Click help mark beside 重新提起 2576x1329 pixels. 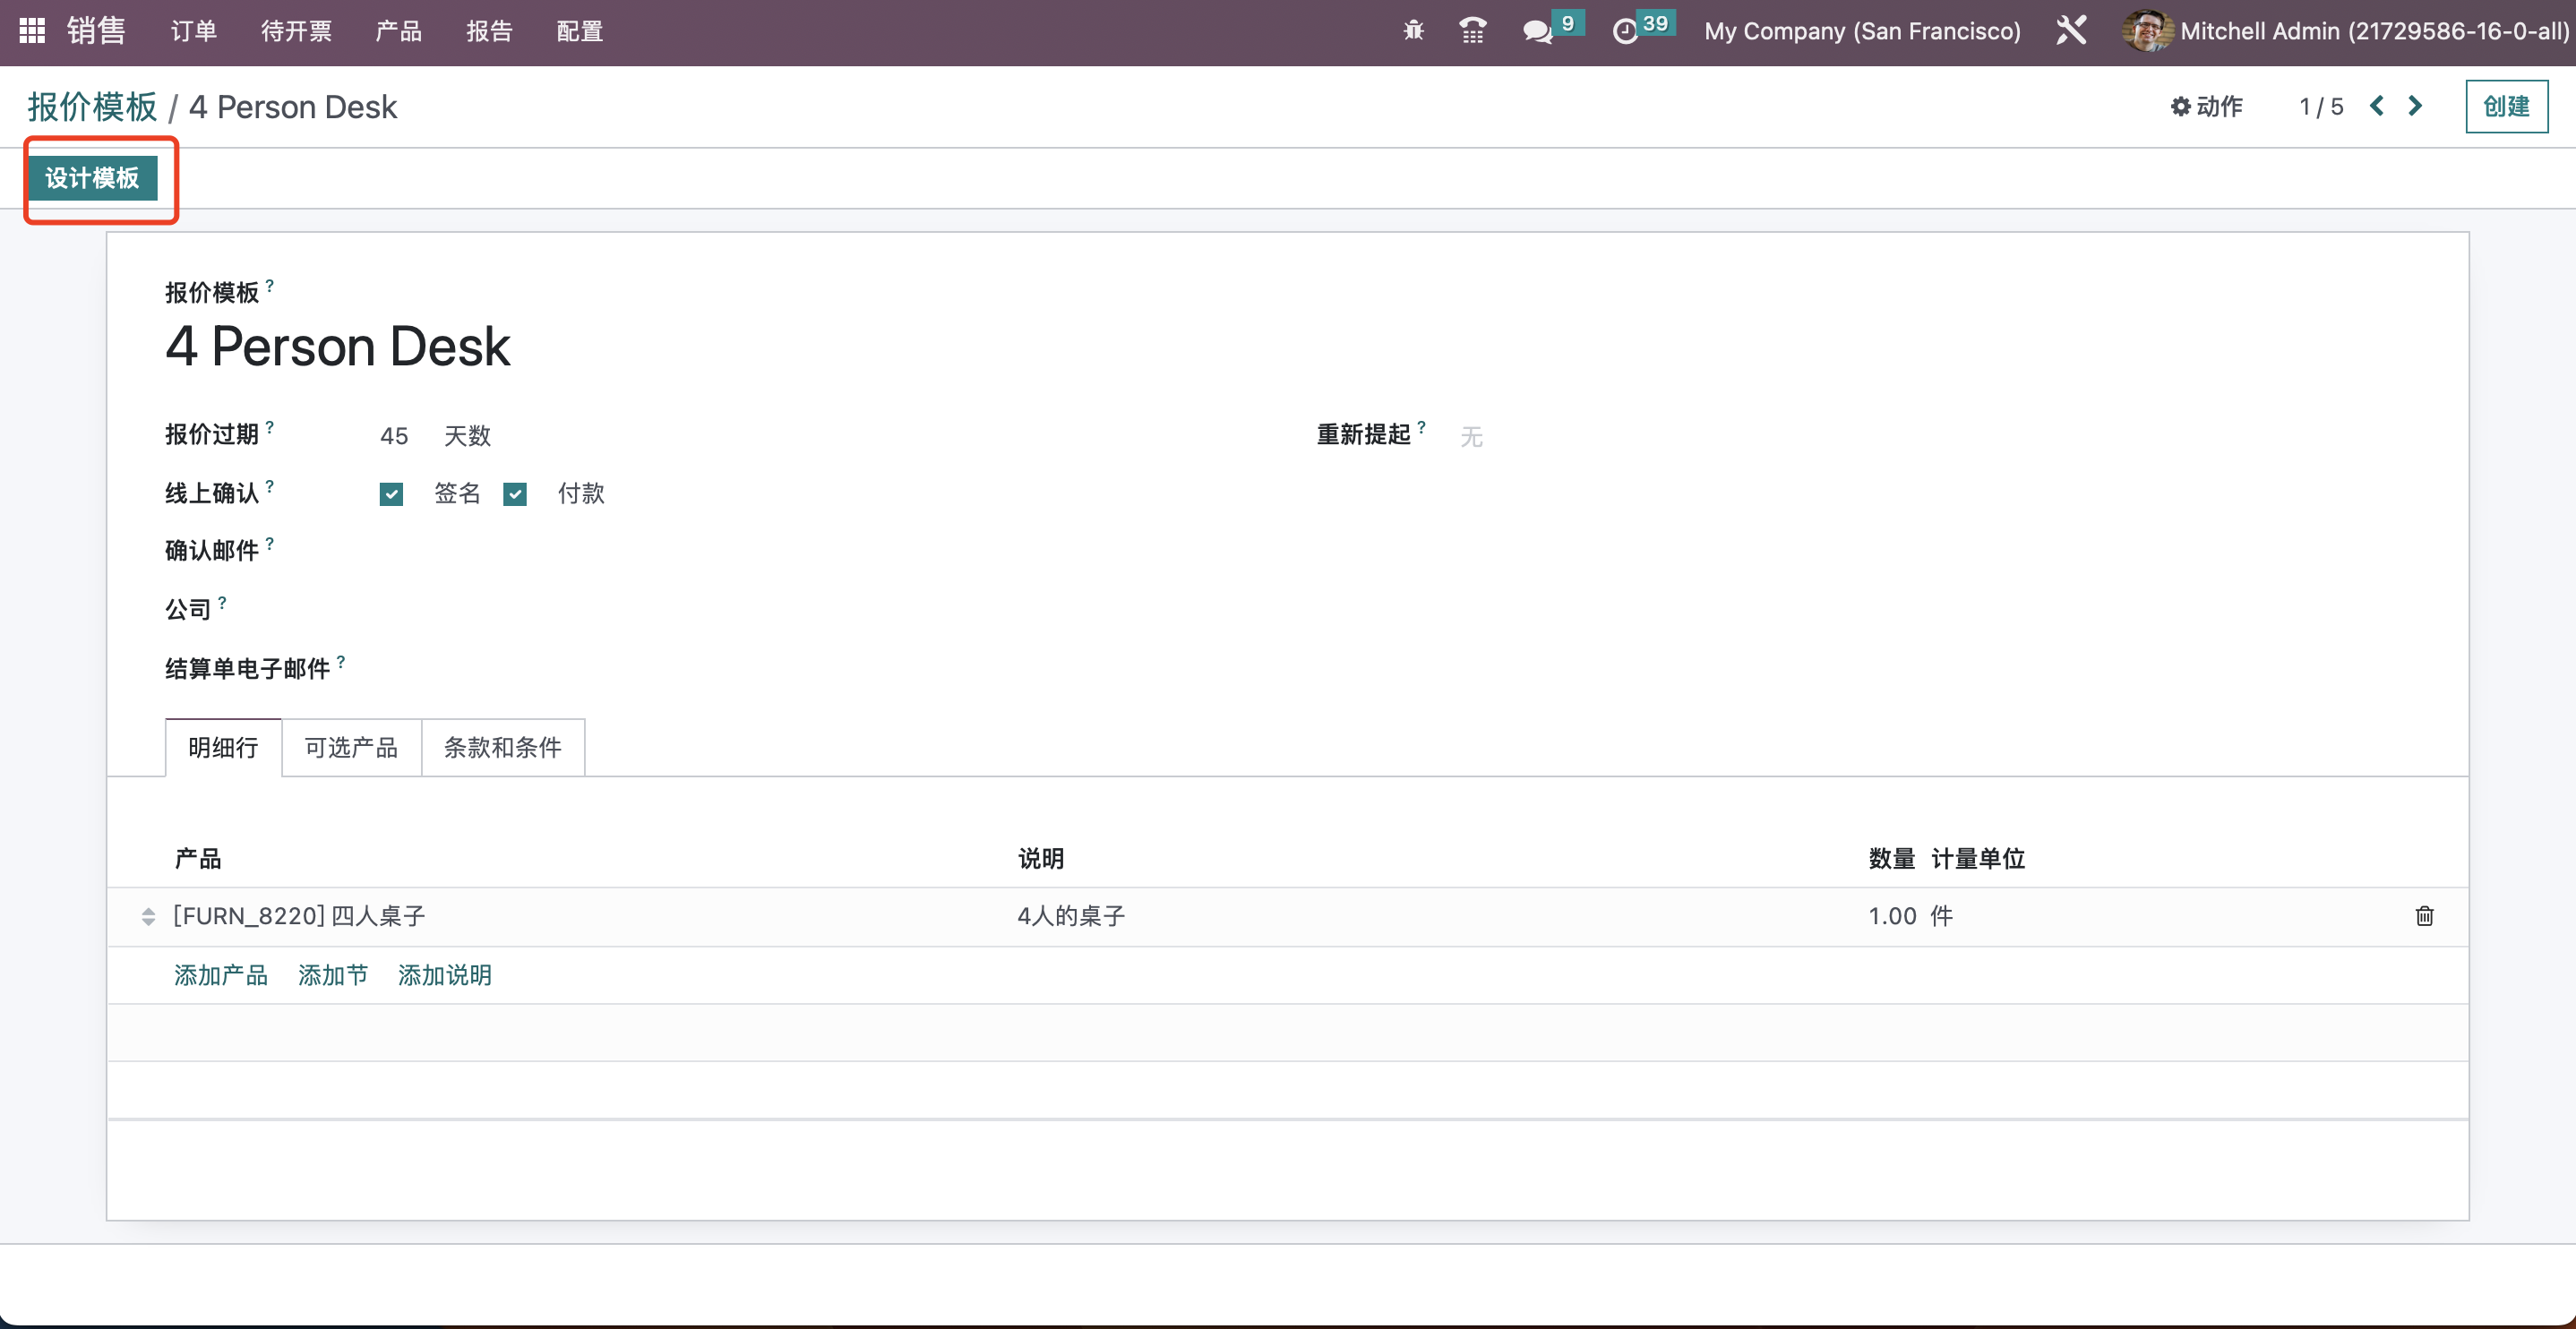[1421, 427]
